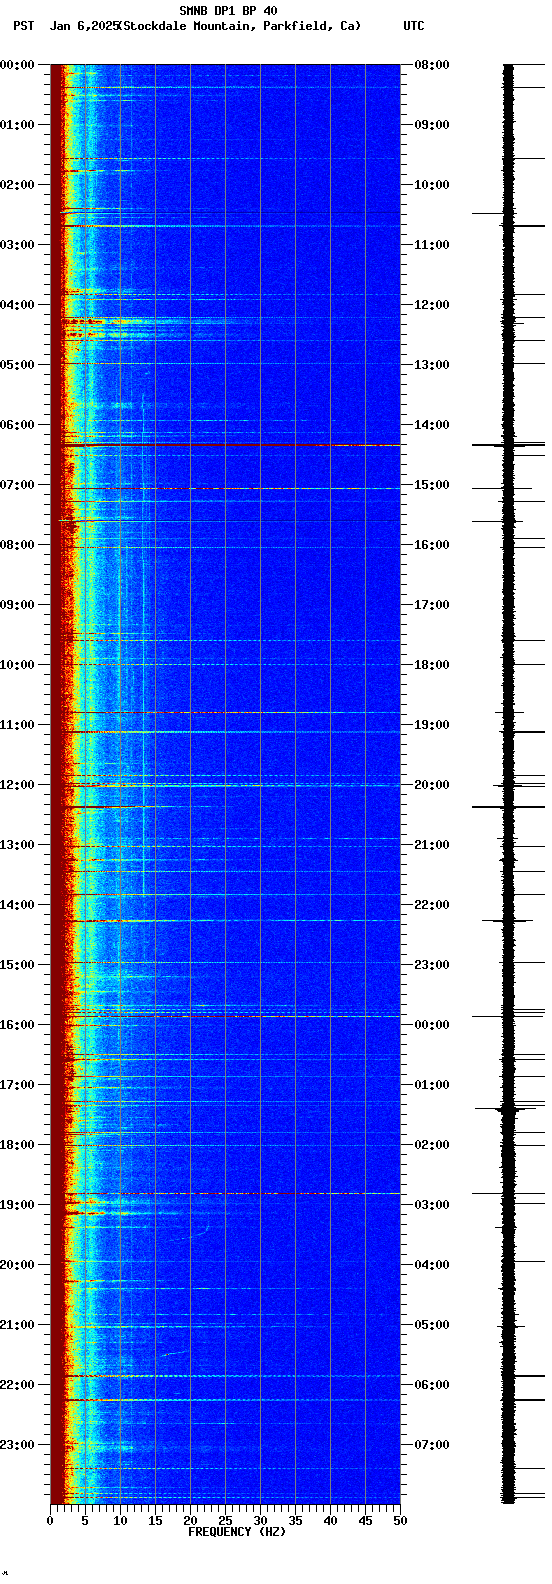
Task: Click the PST axis label "12:00"
Action: pos(17,785)
